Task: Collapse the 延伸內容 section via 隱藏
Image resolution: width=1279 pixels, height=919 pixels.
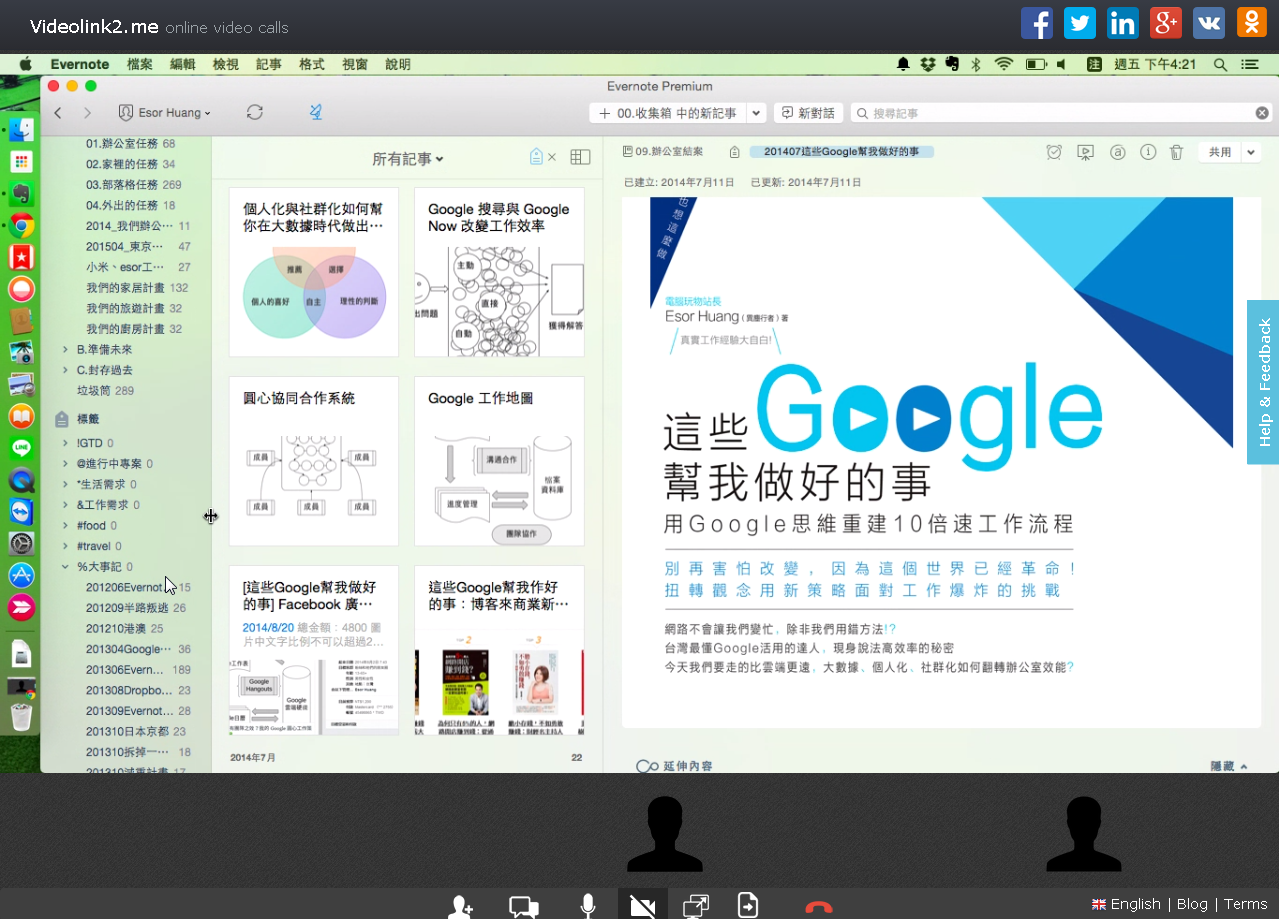Action: coord(1229,766)
